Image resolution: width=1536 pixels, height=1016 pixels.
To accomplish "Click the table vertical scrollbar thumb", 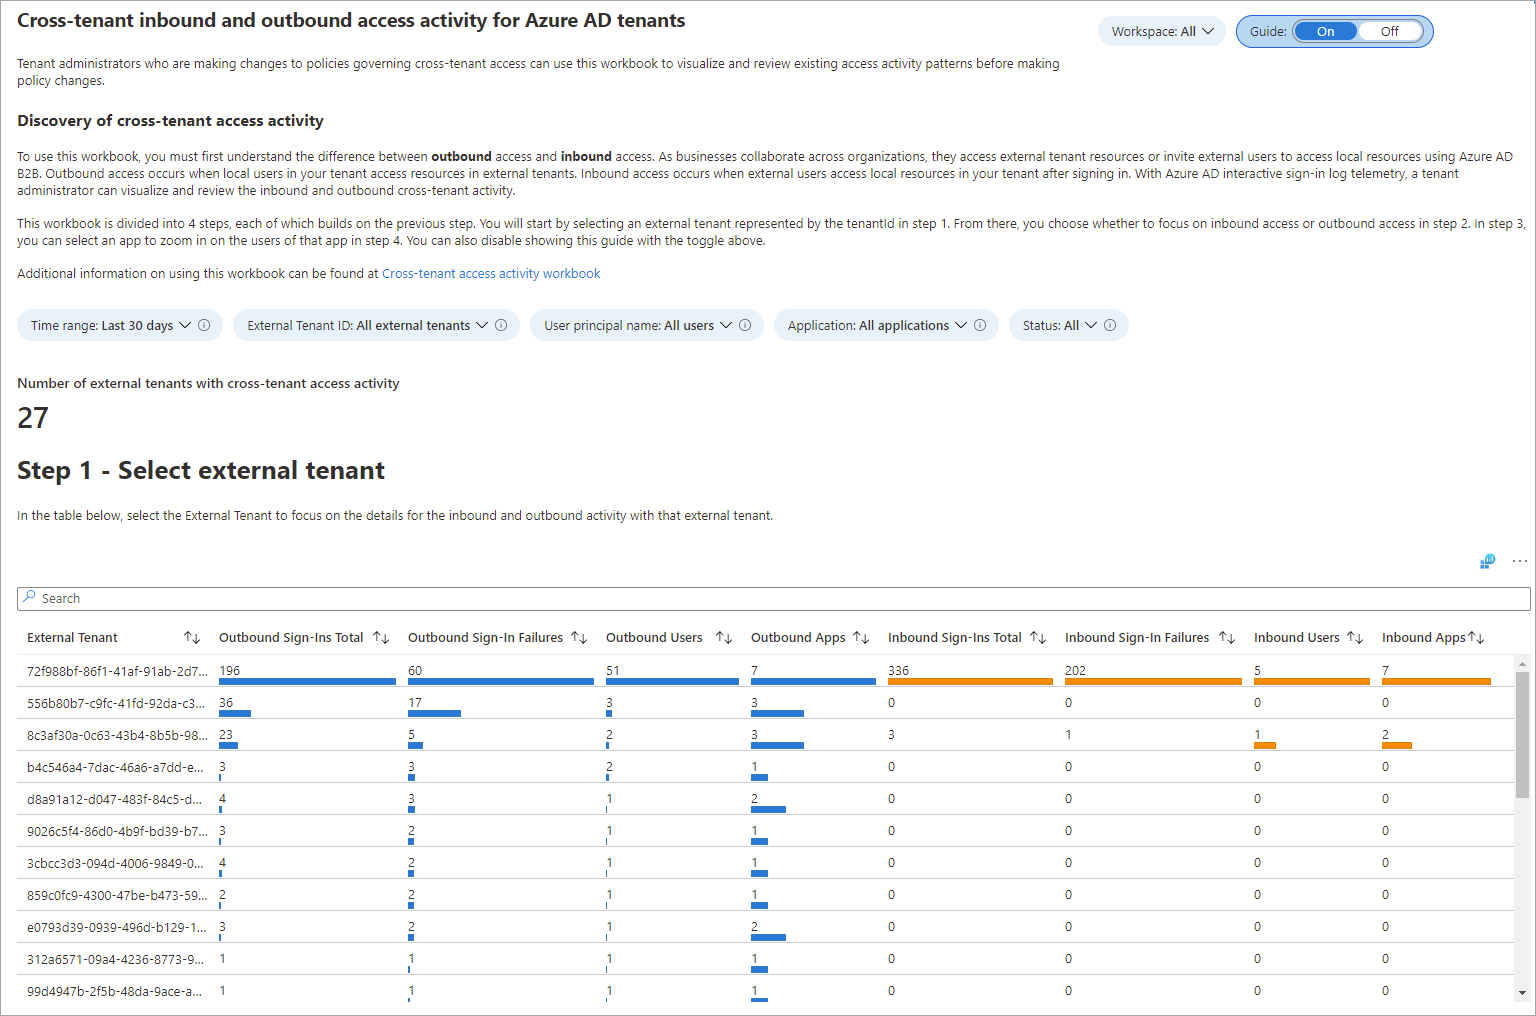I will pos(1522,734).
